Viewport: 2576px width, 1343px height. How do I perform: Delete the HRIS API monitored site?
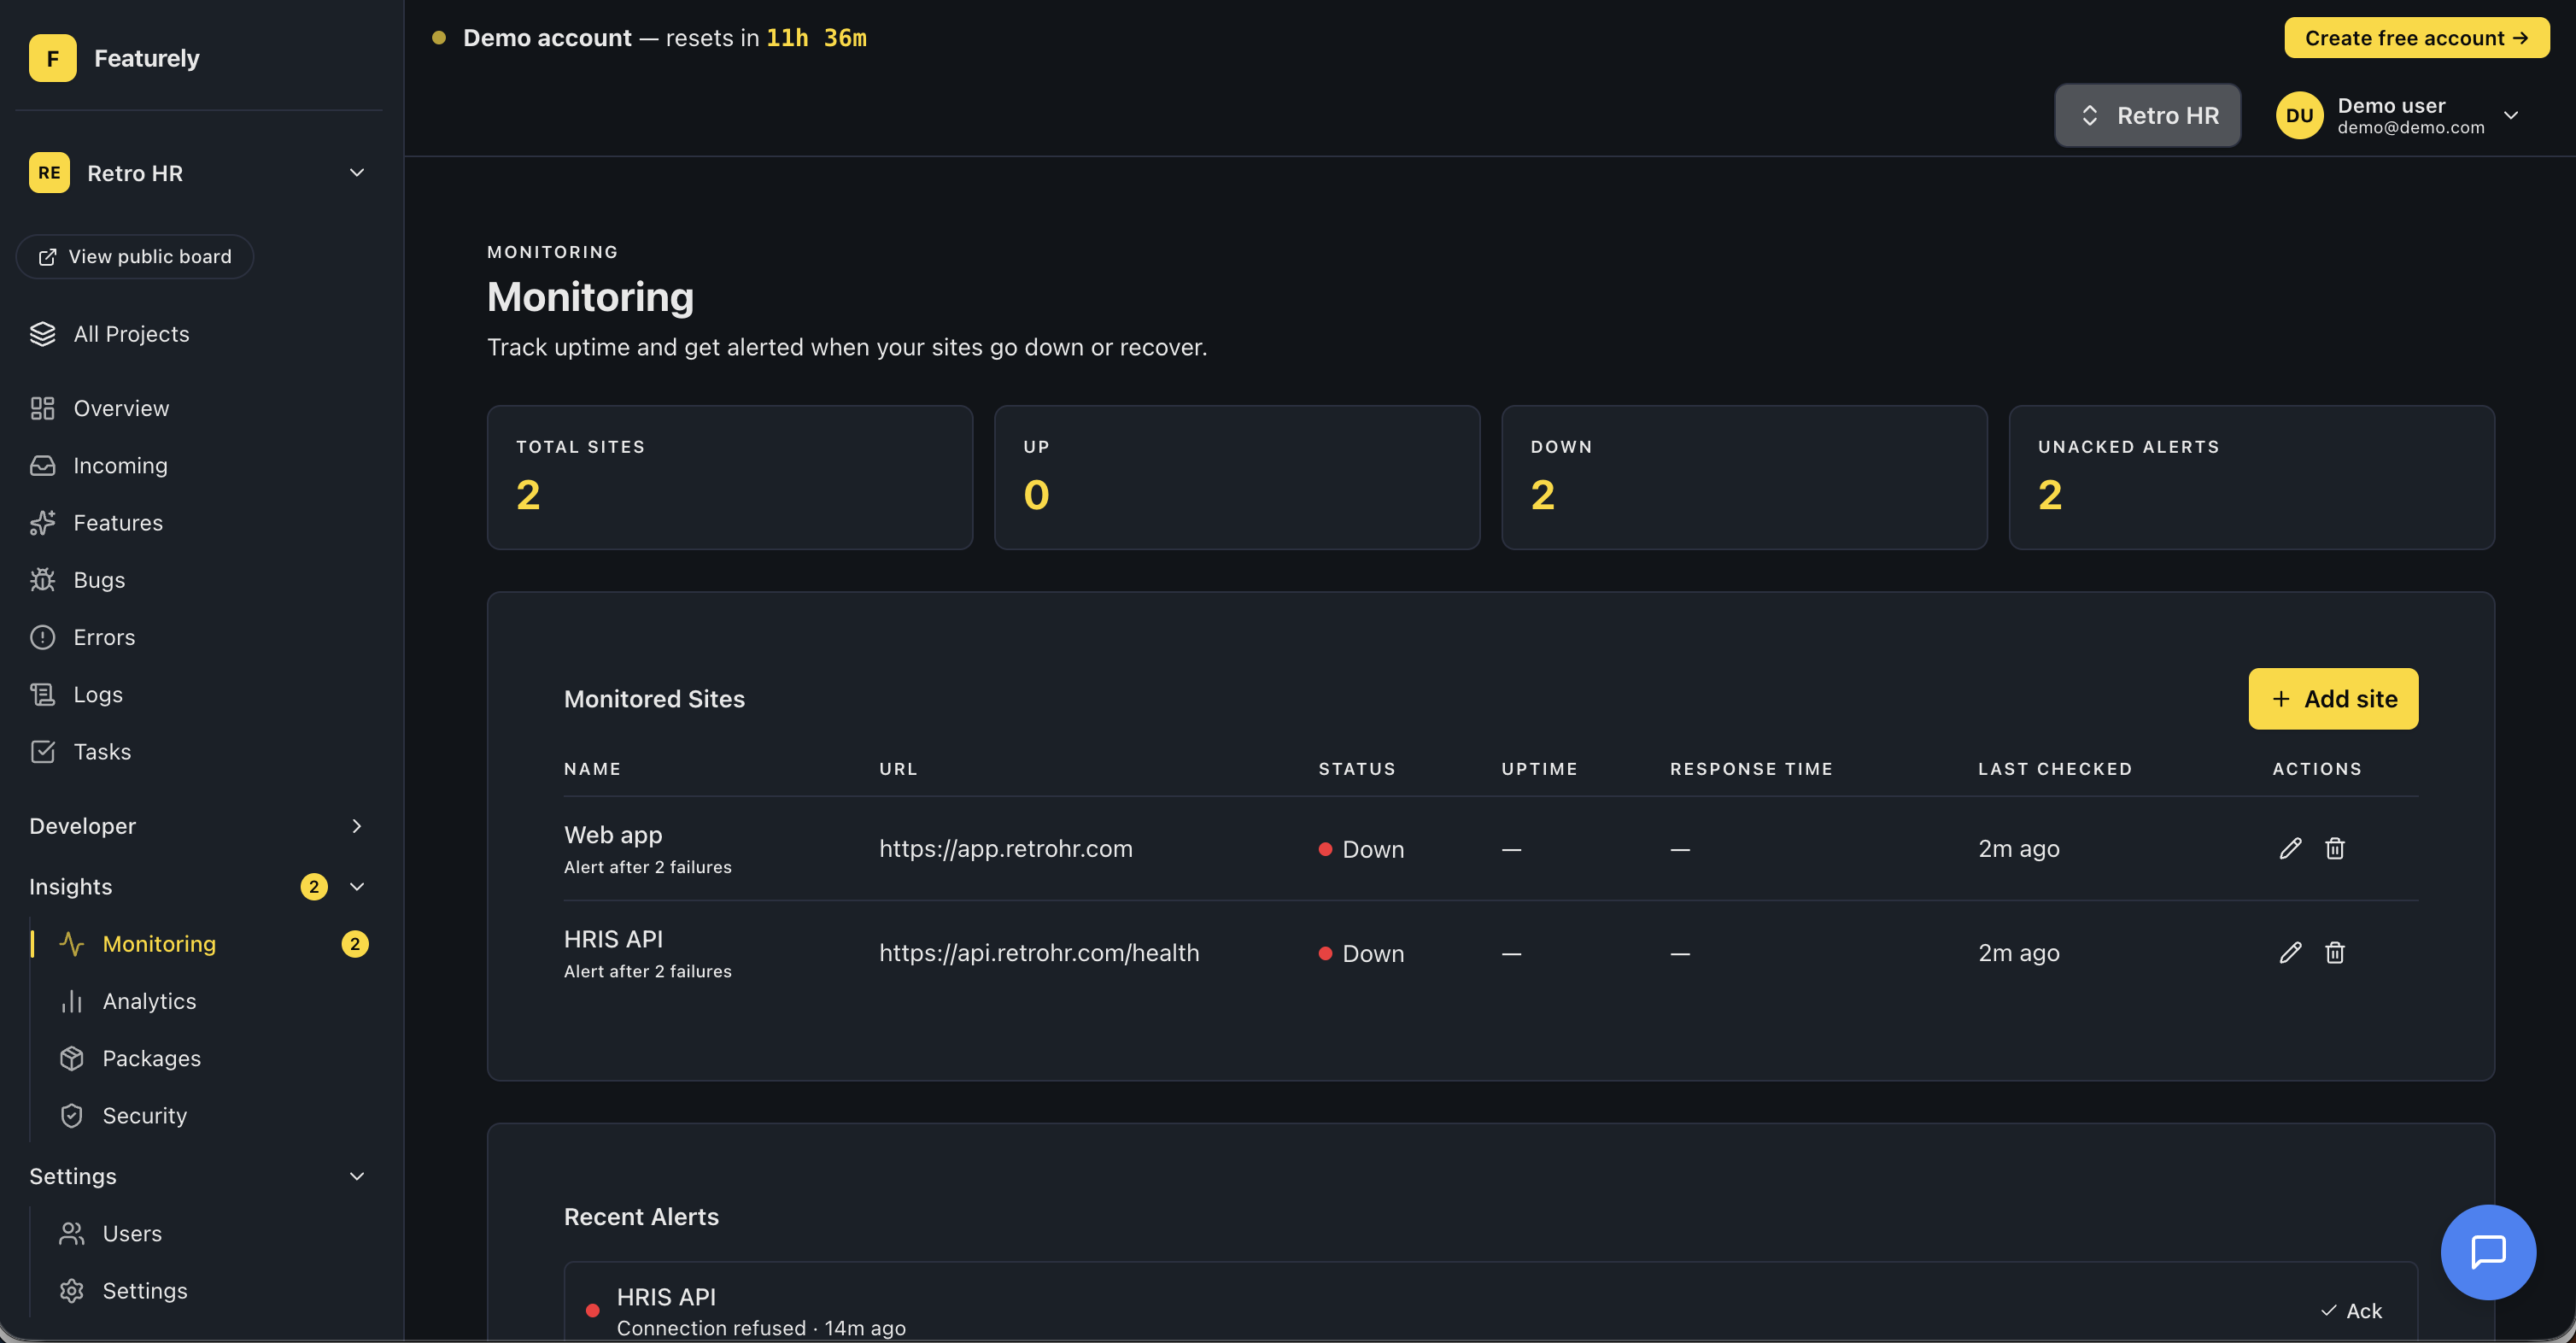coord(2334,952)
